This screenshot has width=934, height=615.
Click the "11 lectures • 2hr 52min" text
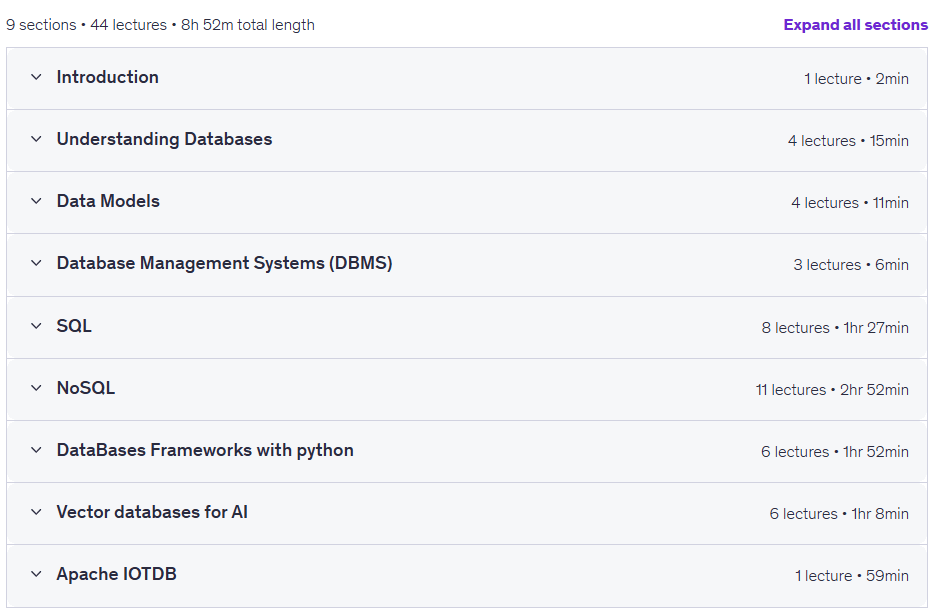(832, 390)
